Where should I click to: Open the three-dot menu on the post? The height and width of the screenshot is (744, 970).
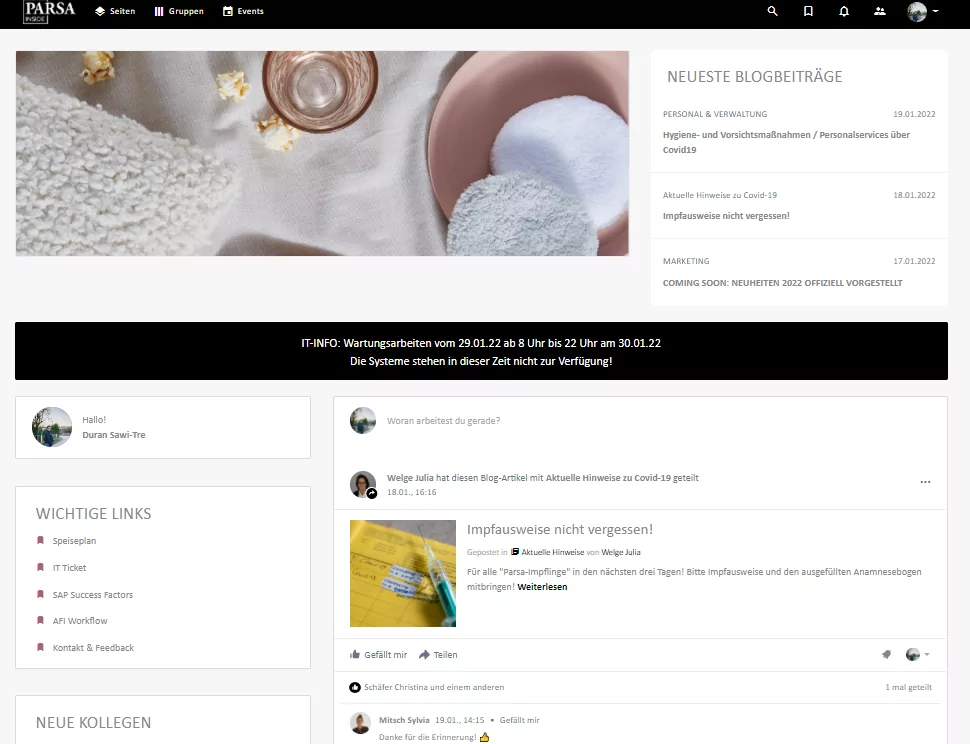925,482
